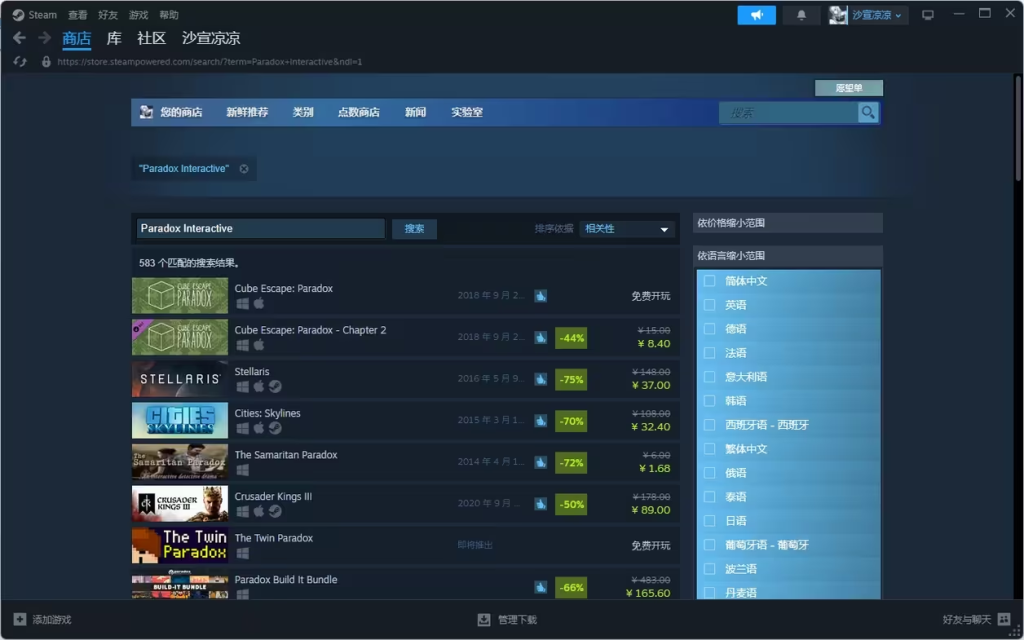Click the Paradox Interactive search term field

pyautogui.click(x=261, y=229)
